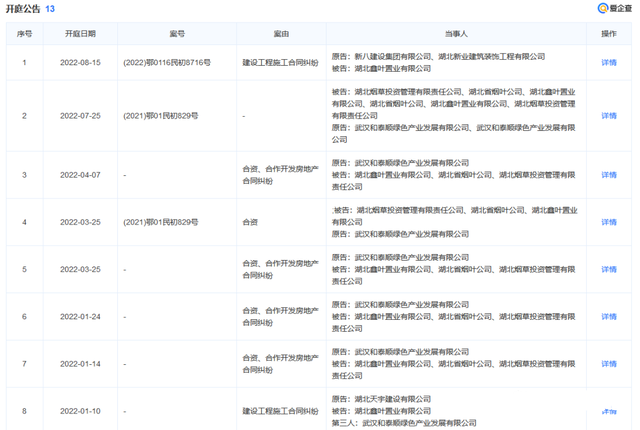Click plaintiff 新八建设集团有限公司 text in row 1
This screenshot has width=640, height=430.
coord(393,57)
